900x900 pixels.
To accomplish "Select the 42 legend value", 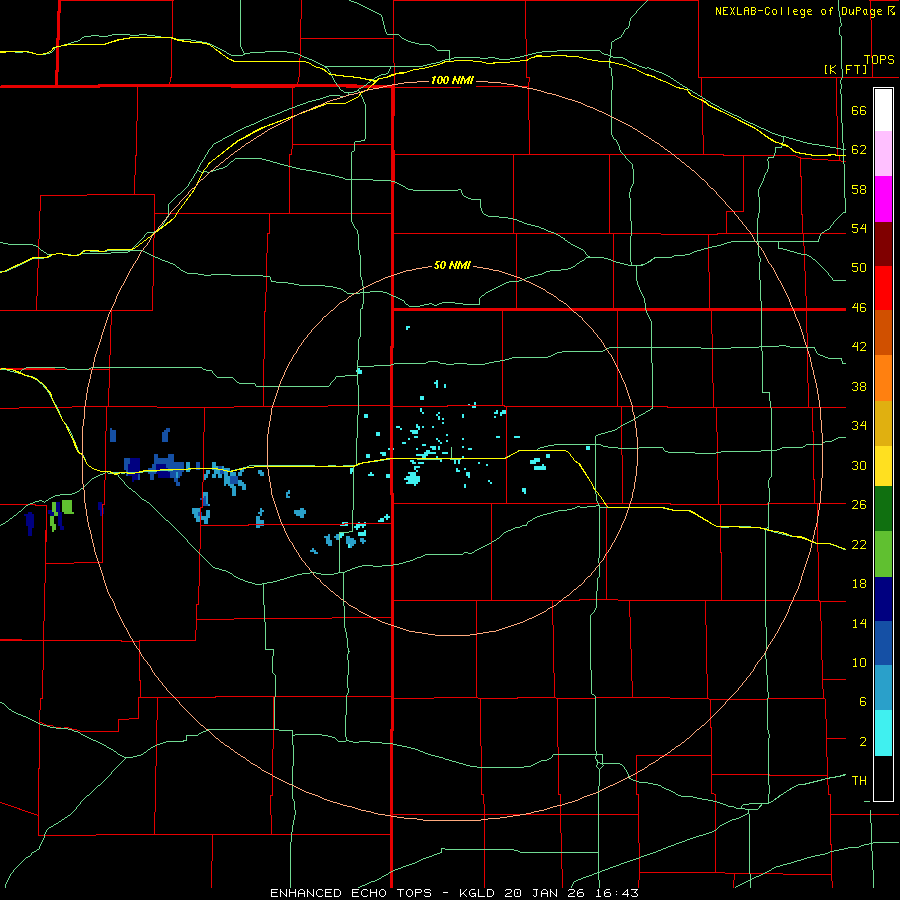I will (859, 347).
